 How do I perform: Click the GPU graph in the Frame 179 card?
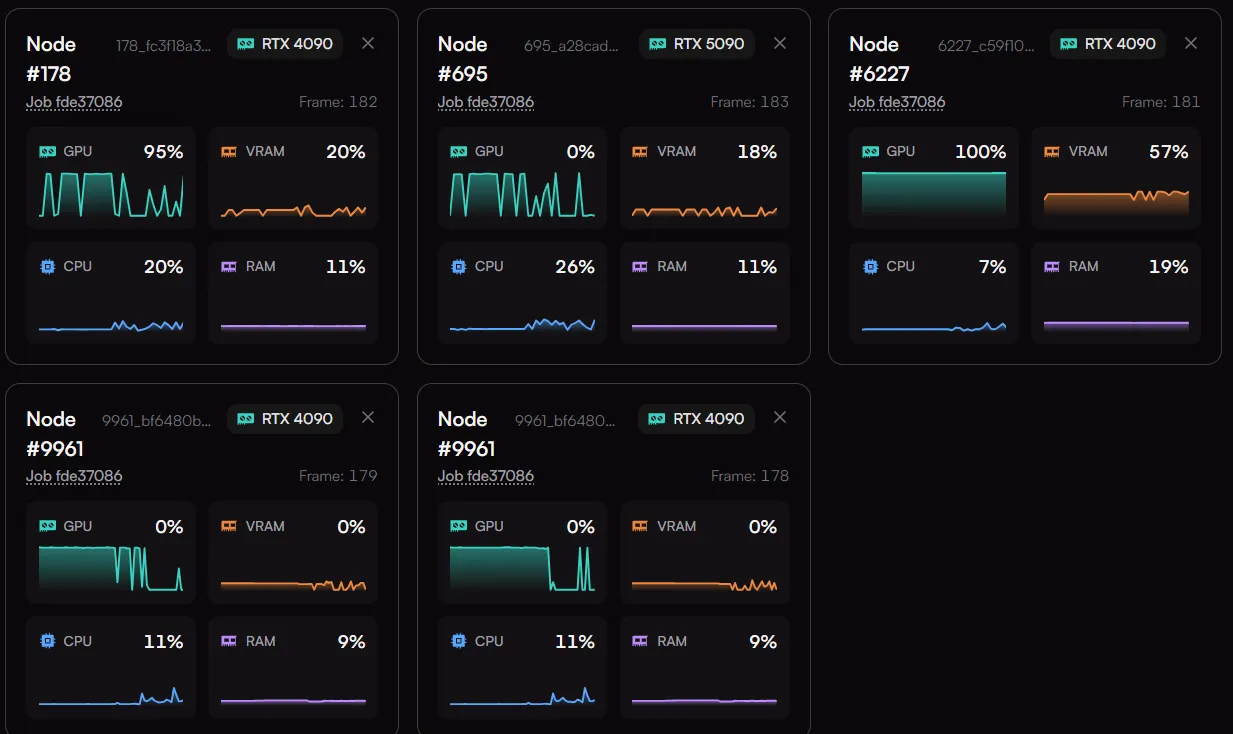tap(111, 569)
